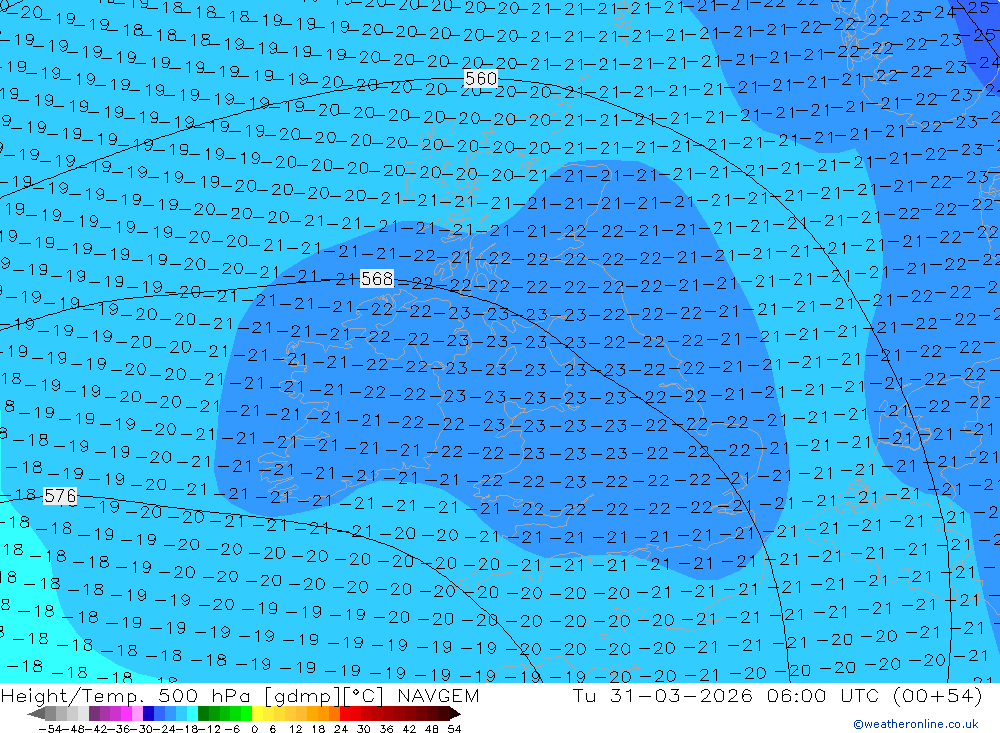The image size is (1000, 733).
Task: Pick the darkest green legend swatch
Action: 203,714
